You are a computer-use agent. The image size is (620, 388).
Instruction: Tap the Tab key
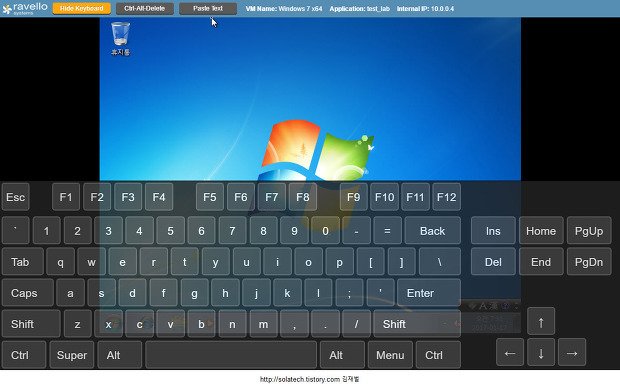pos(23,262)
